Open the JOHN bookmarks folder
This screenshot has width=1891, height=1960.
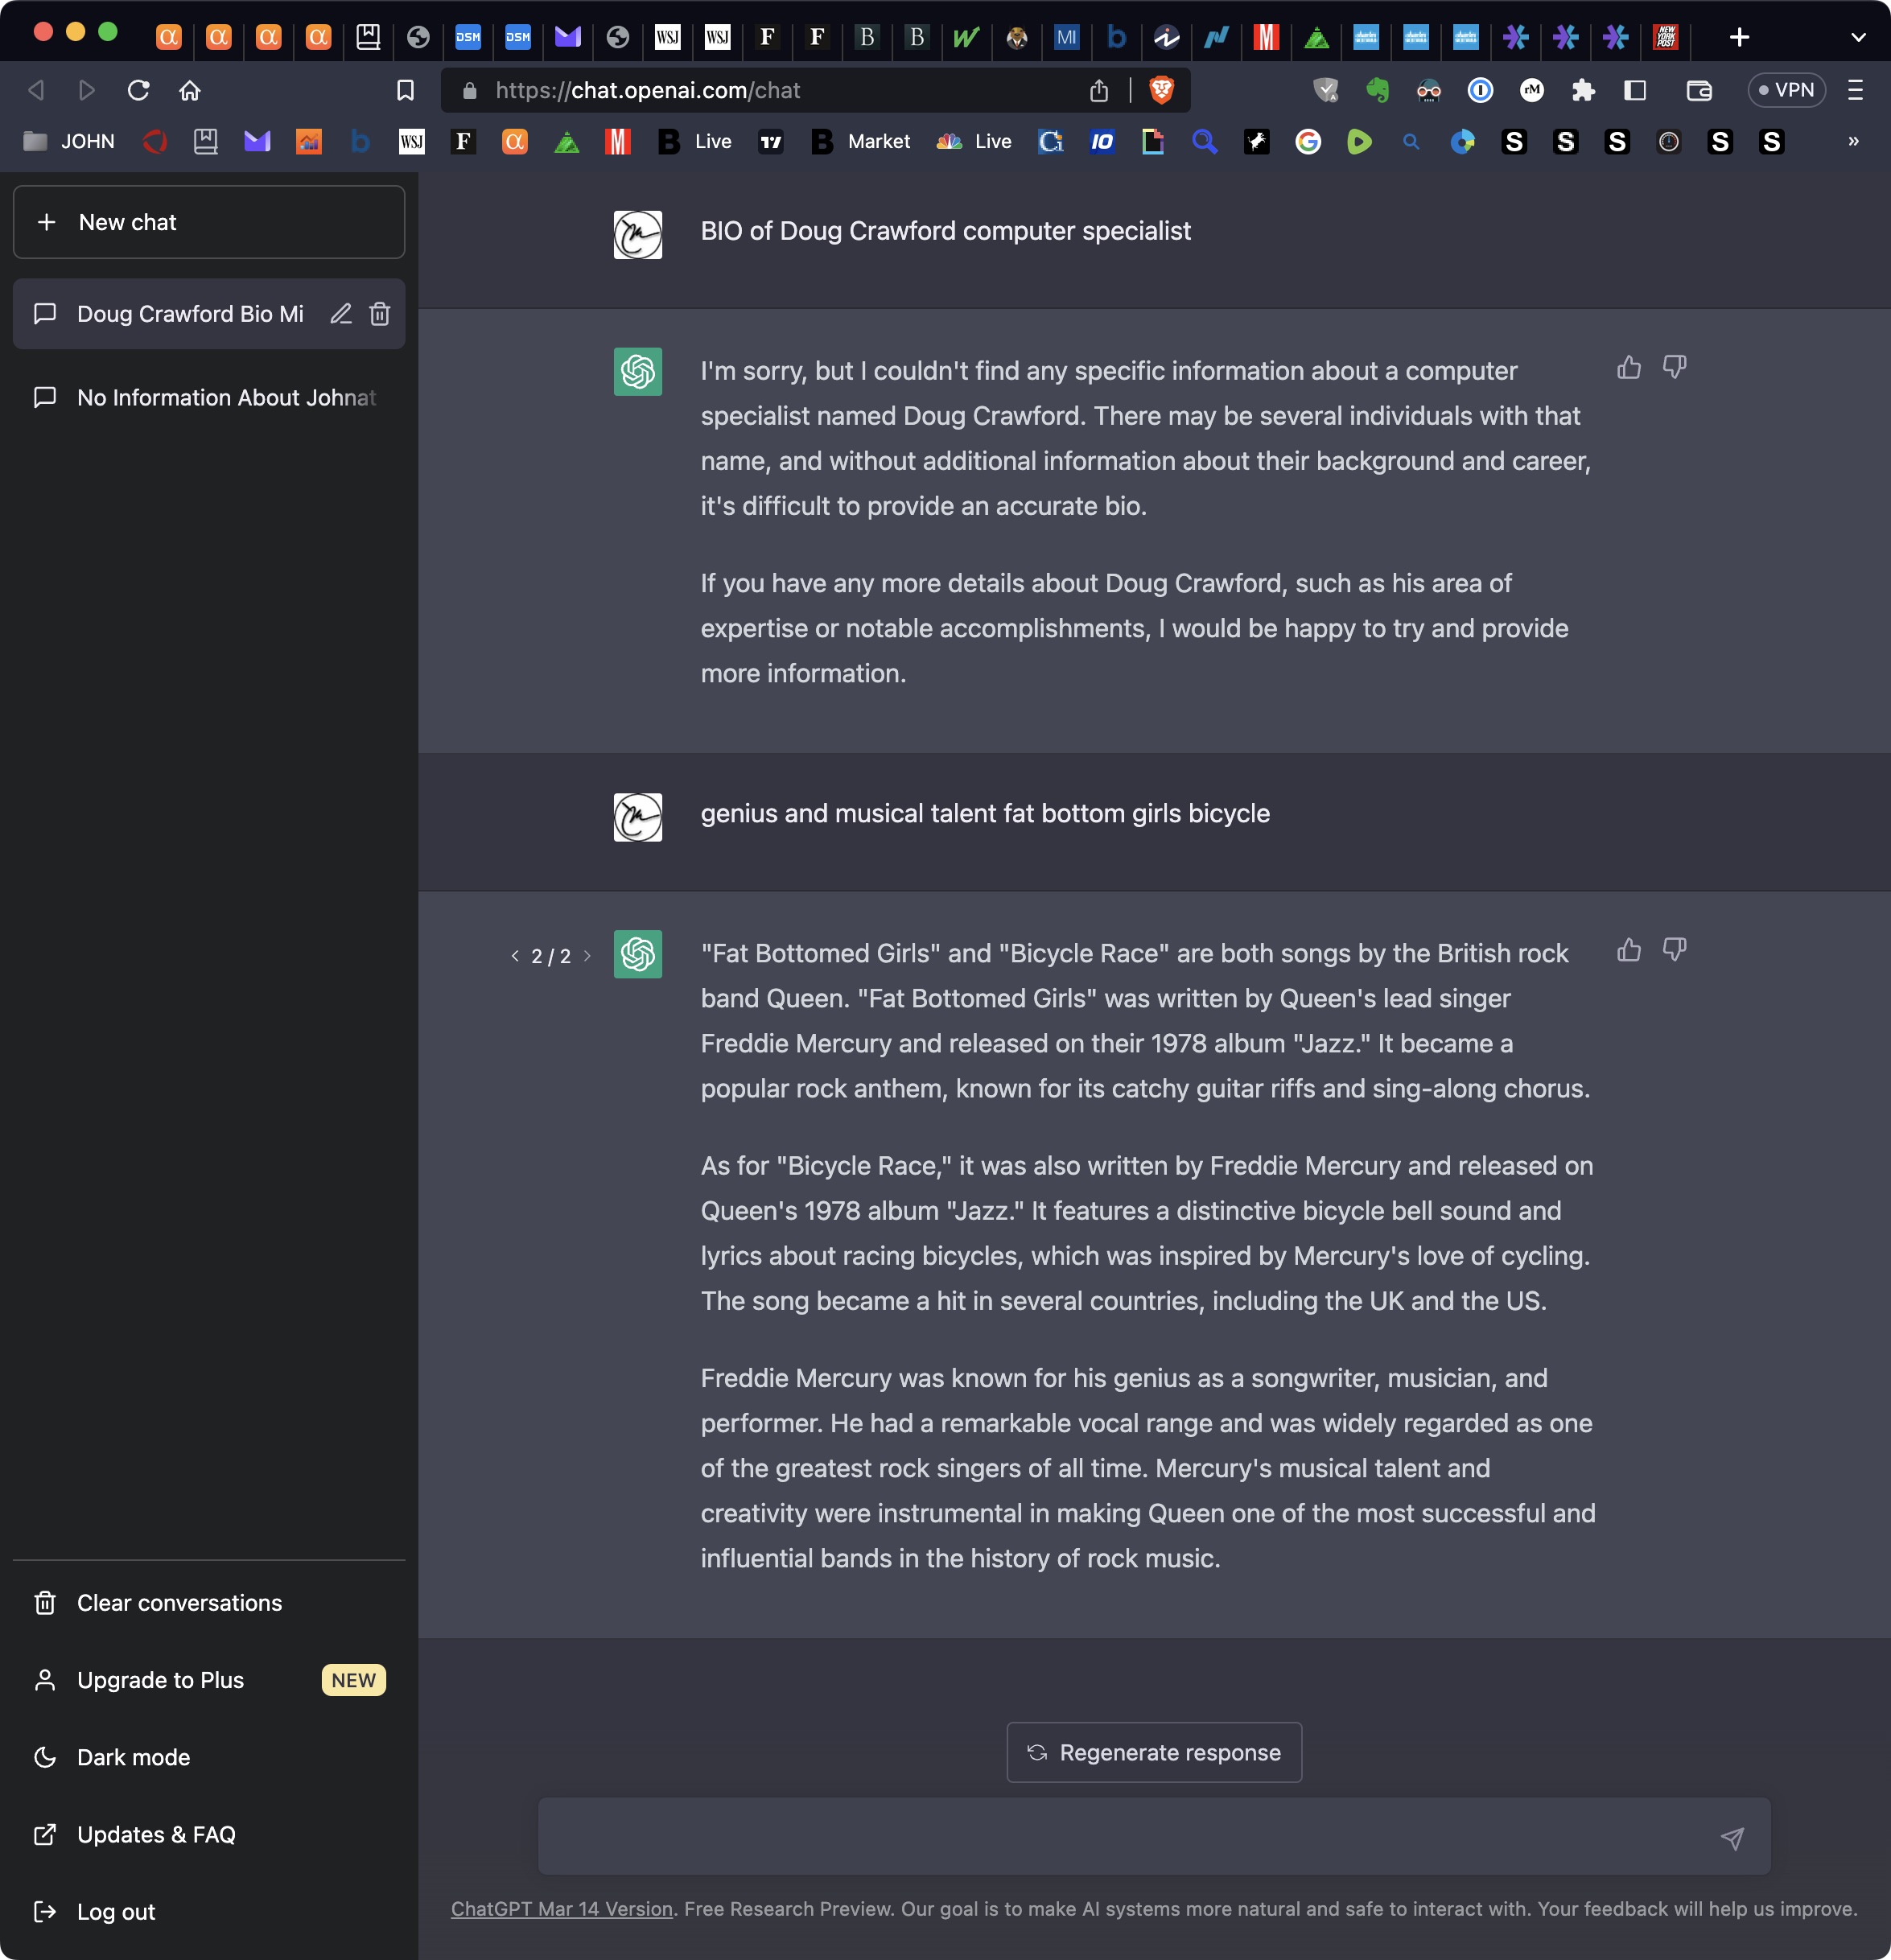(69, 141)
